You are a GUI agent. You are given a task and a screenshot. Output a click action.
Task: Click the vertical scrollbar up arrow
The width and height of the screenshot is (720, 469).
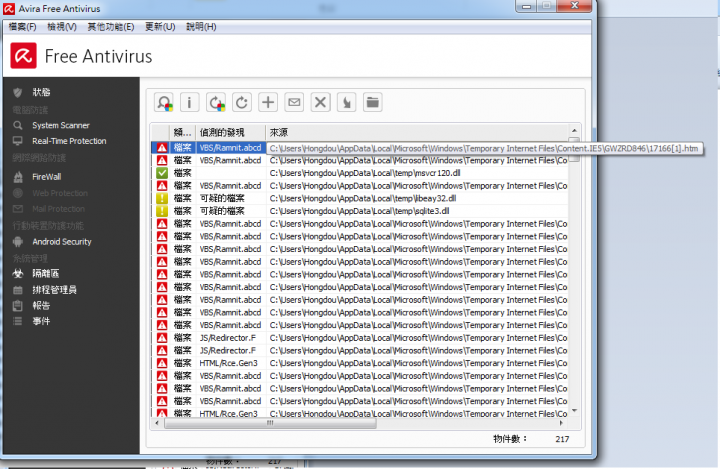click(574, 131)
